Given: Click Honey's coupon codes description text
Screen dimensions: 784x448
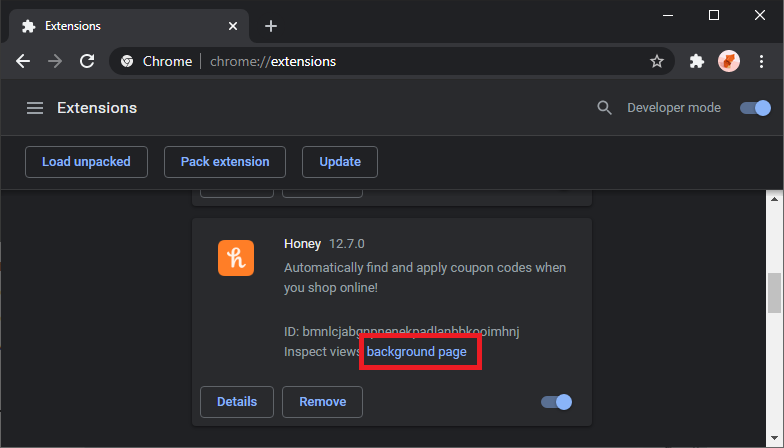Looking at the screenshot, I should [425, 278].
